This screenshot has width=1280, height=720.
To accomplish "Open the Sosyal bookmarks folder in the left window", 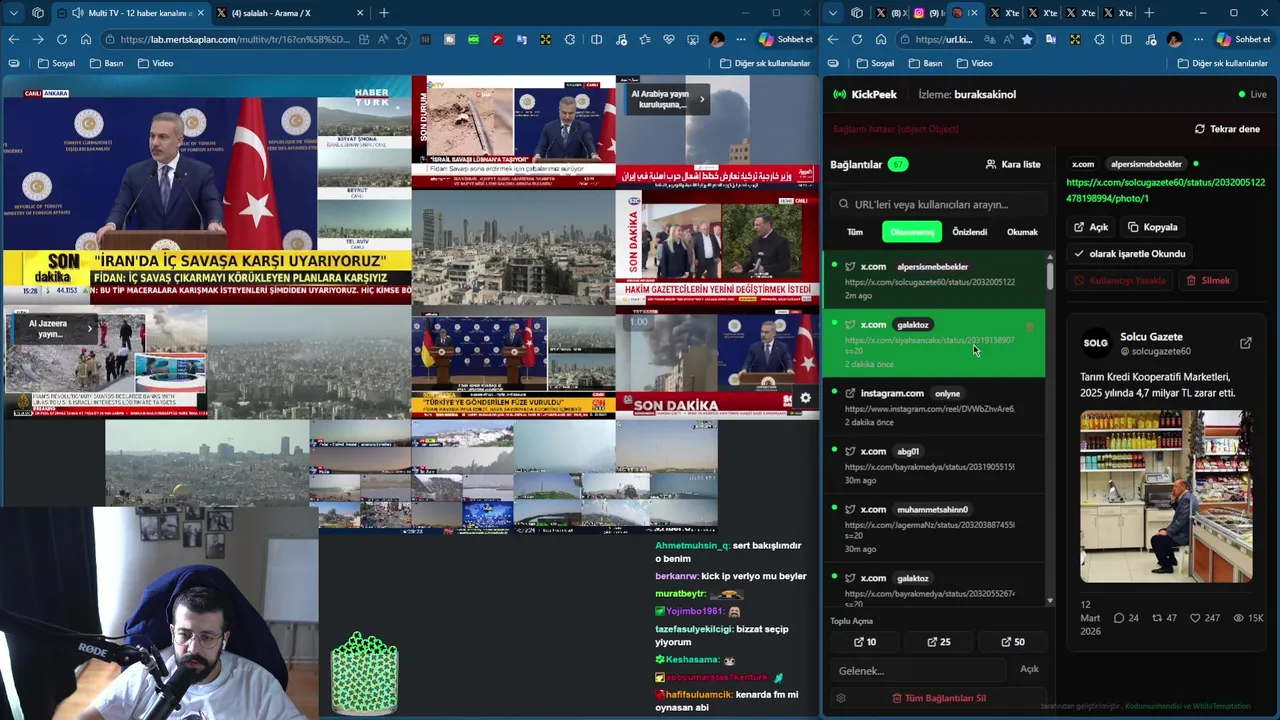I will point(56,63).
